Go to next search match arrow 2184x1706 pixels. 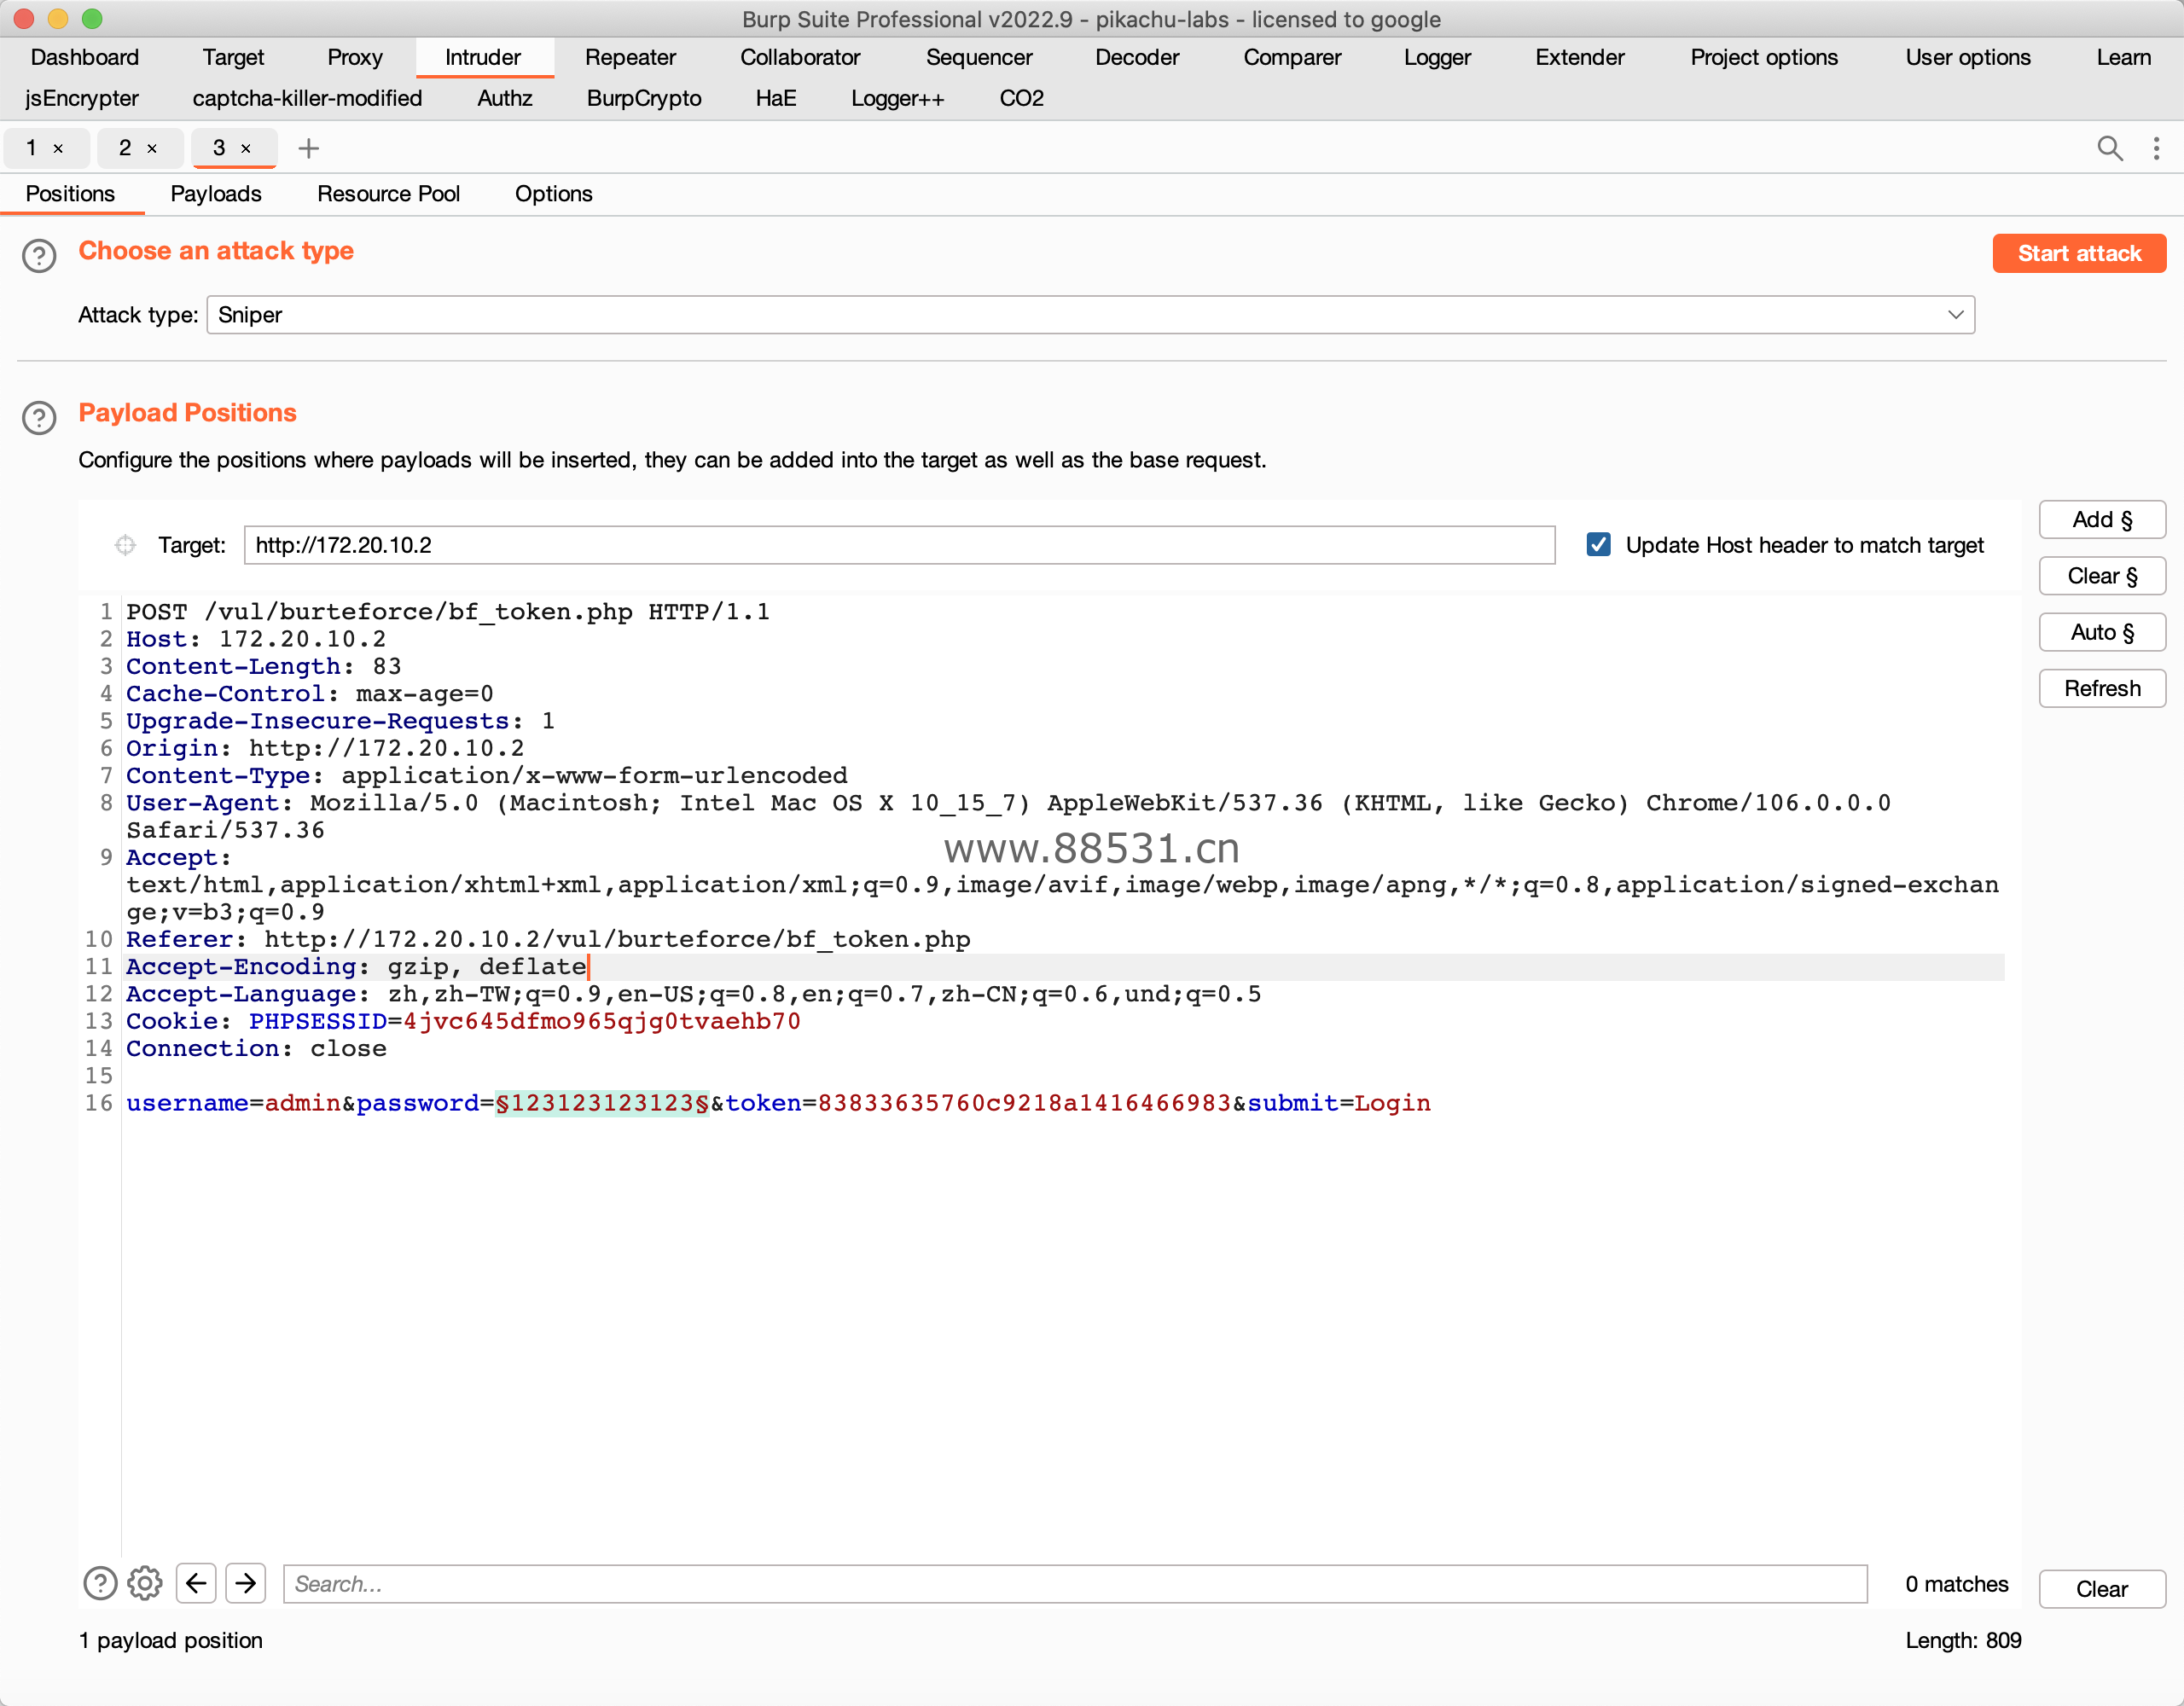coord(246,1583)
